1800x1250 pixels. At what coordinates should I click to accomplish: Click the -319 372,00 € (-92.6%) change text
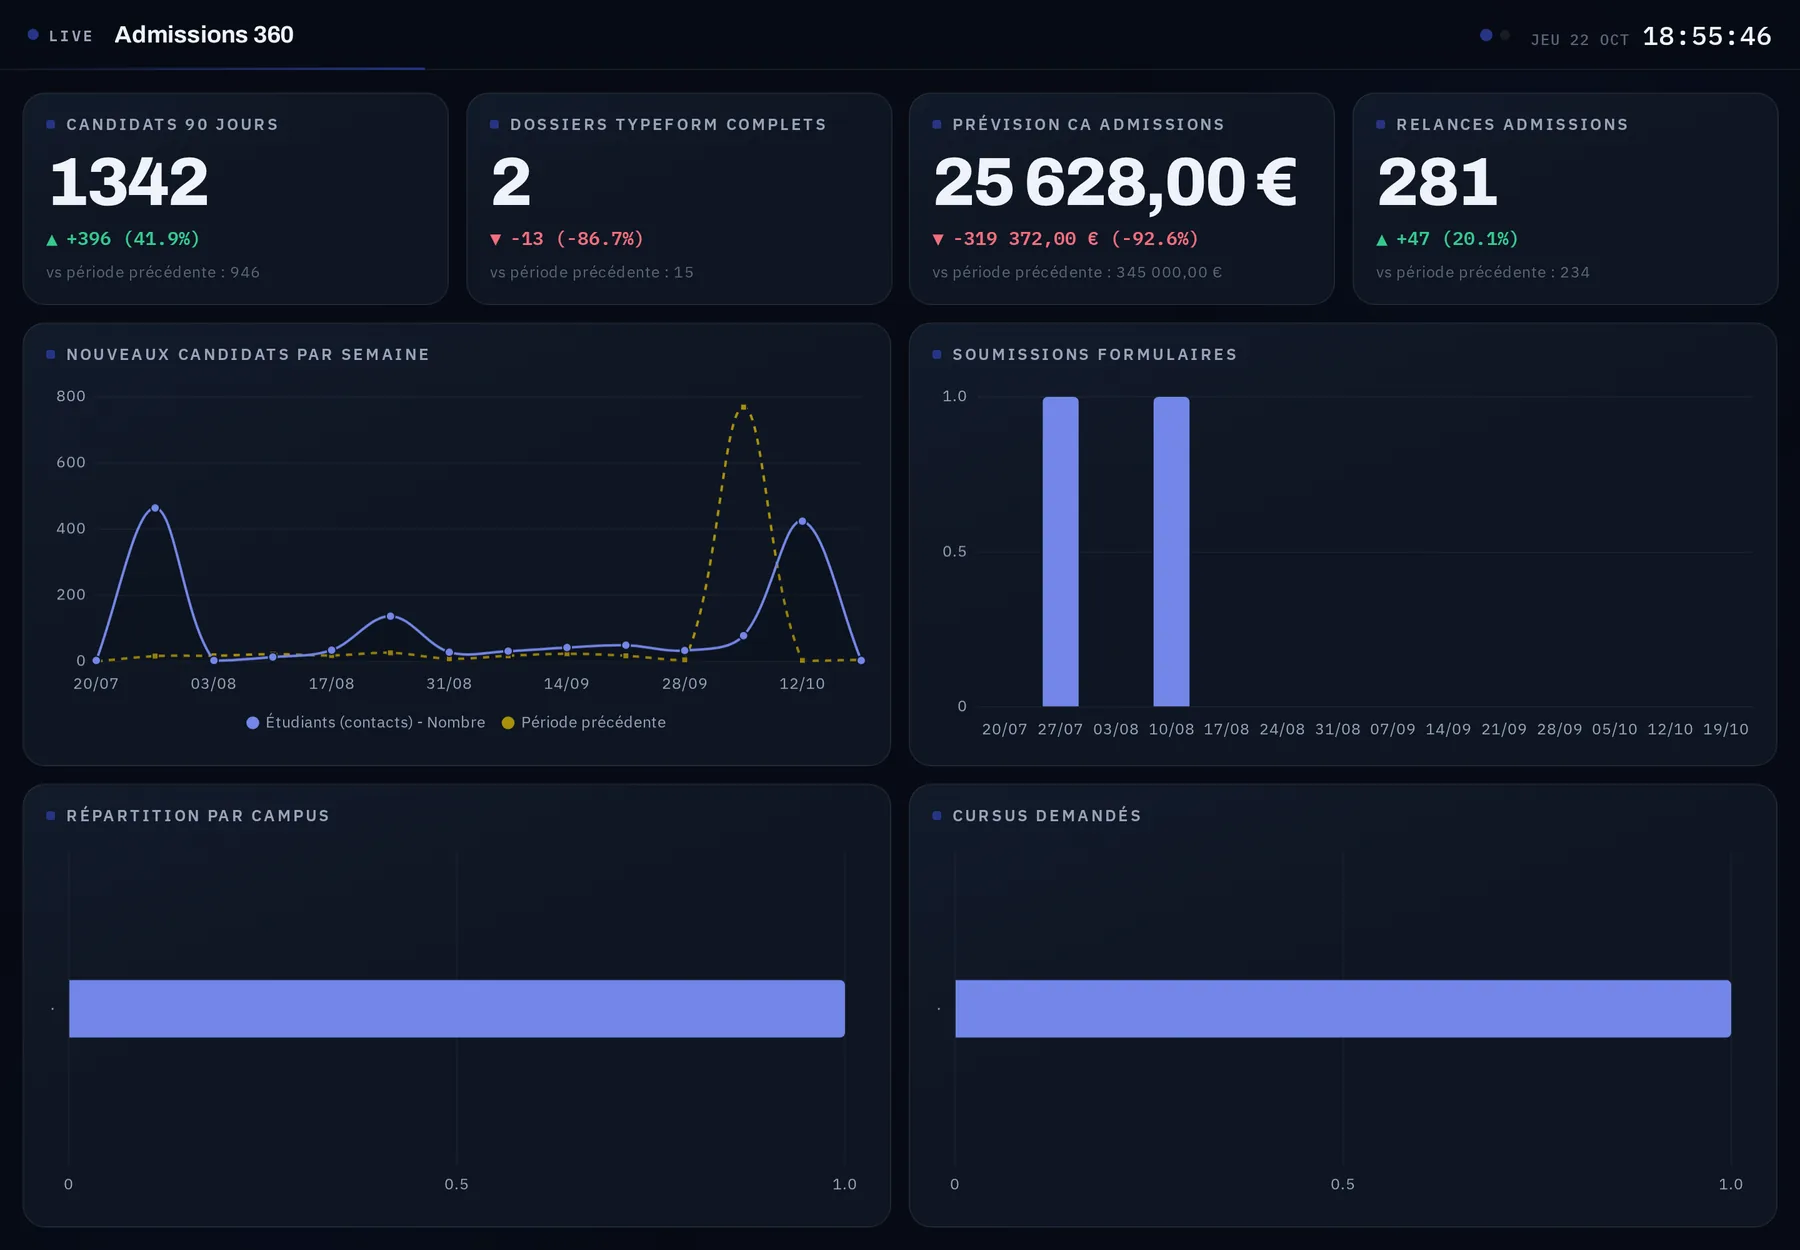(1065, 239)
